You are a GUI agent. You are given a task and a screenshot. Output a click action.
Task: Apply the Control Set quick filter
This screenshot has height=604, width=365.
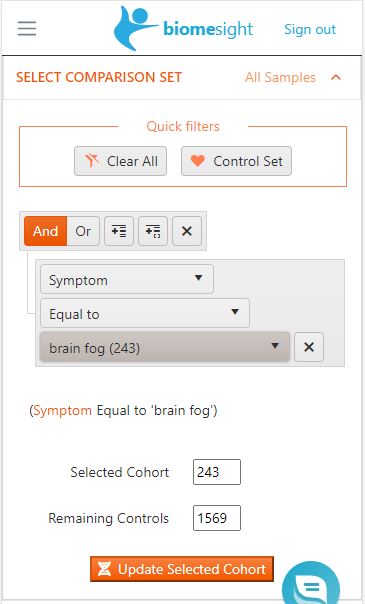(x=236, y=161)
